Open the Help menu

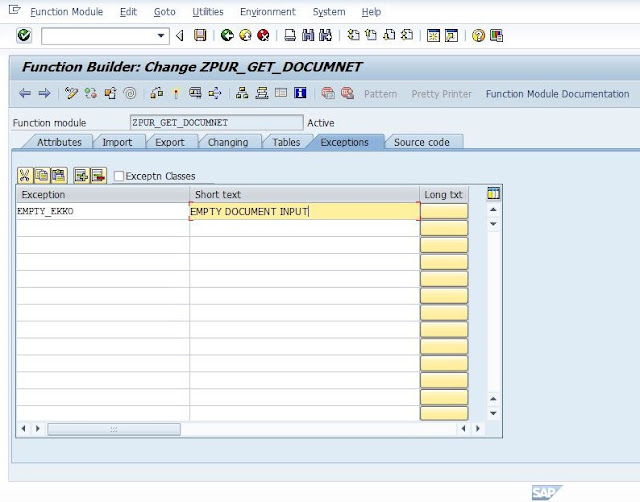371,12
